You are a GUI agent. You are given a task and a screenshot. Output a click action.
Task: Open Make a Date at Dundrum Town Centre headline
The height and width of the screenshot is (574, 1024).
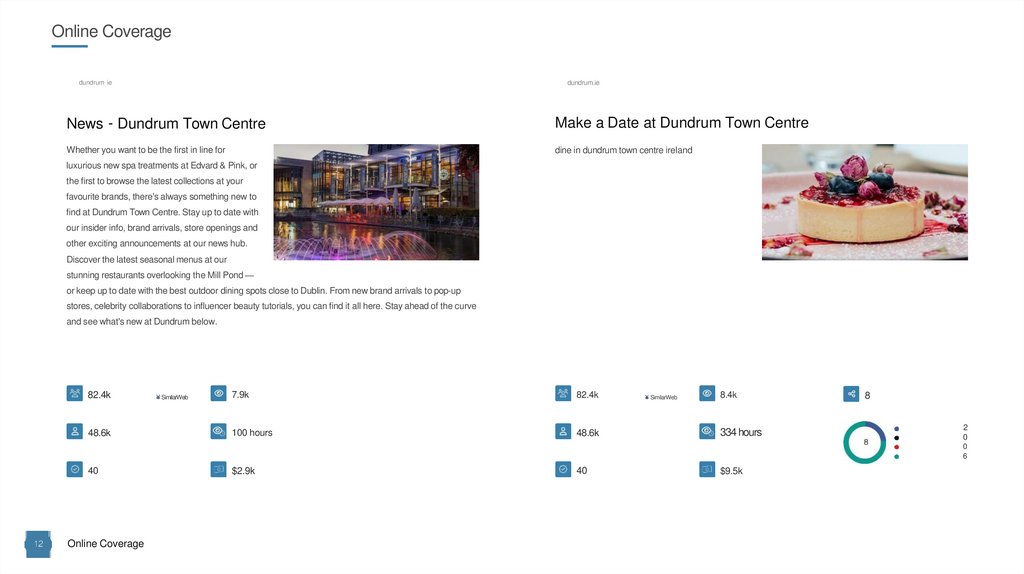coord(681,123)
